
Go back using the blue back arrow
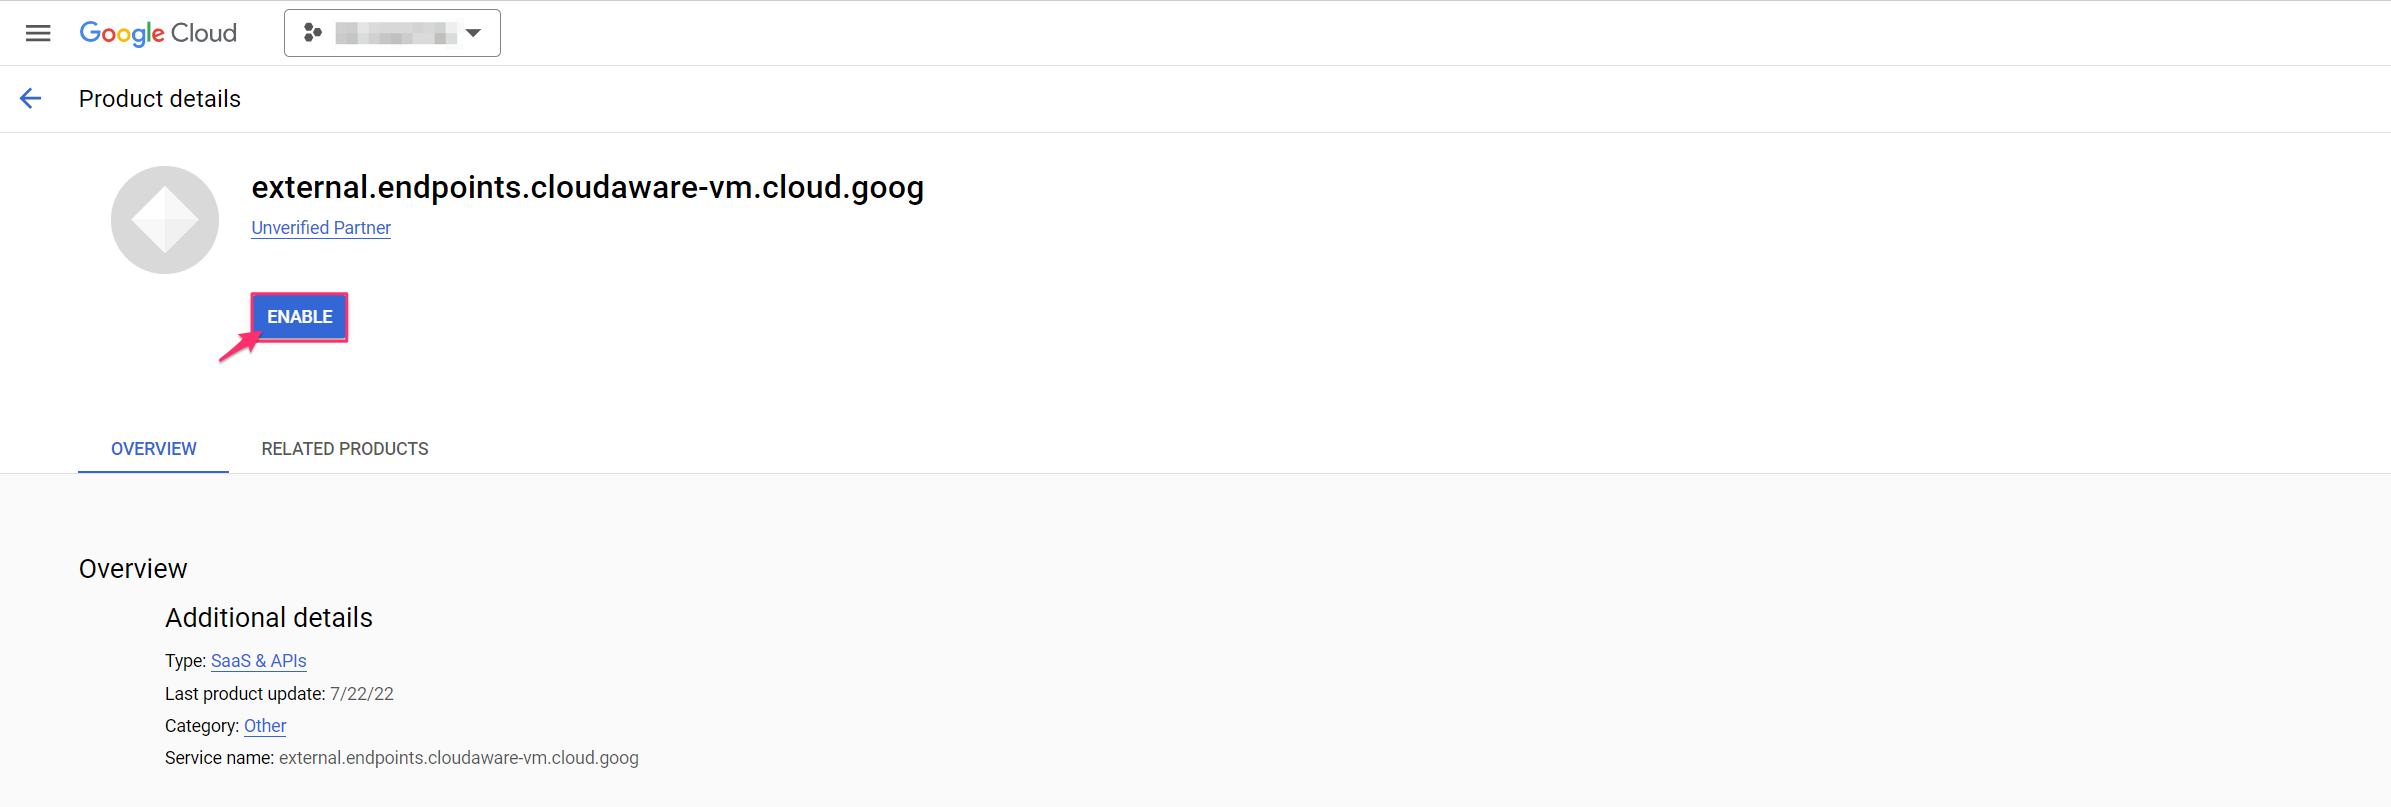[x=31, y=98]
